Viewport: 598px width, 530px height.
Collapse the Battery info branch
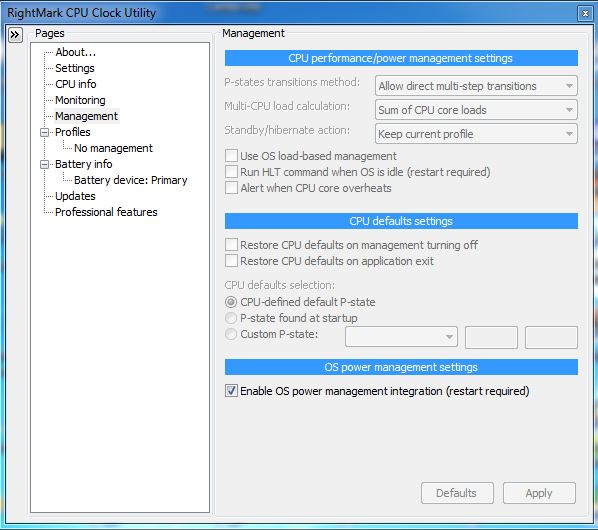click(x=45, y=164)
